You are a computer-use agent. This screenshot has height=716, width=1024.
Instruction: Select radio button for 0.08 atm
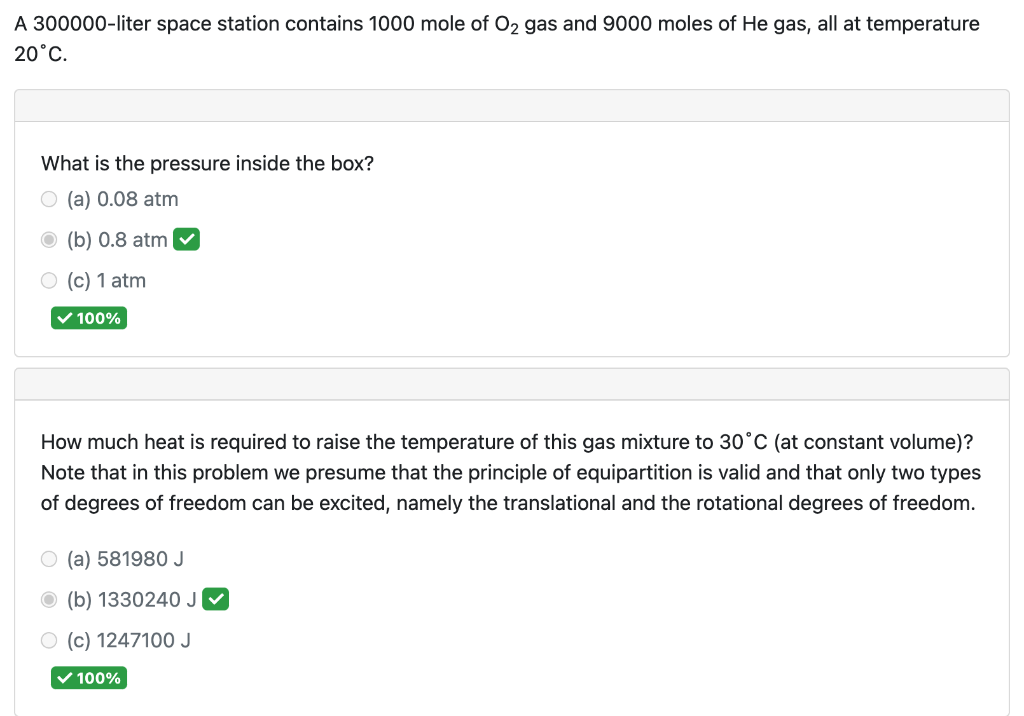point(49,199)
